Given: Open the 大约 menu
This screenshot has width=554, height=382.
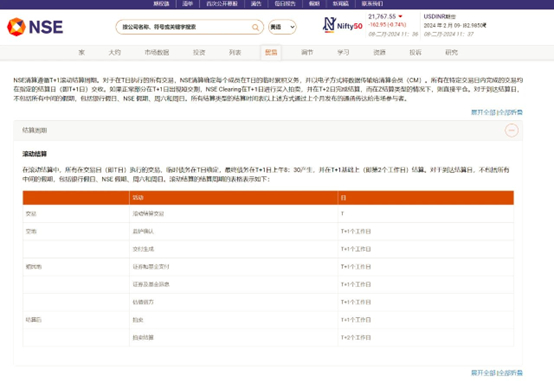Looking at the screenshot, I should tap(114, 52).
